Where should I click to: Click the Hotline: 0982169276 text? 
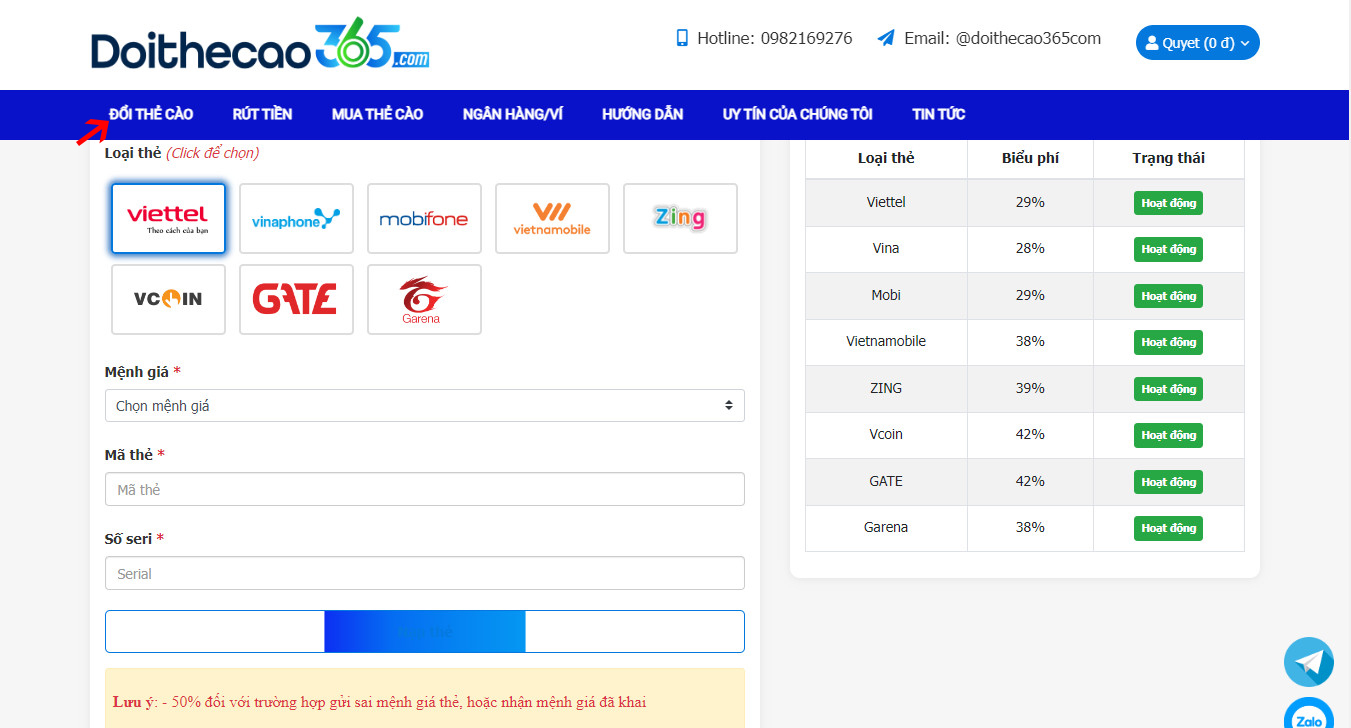click(774, 38)
